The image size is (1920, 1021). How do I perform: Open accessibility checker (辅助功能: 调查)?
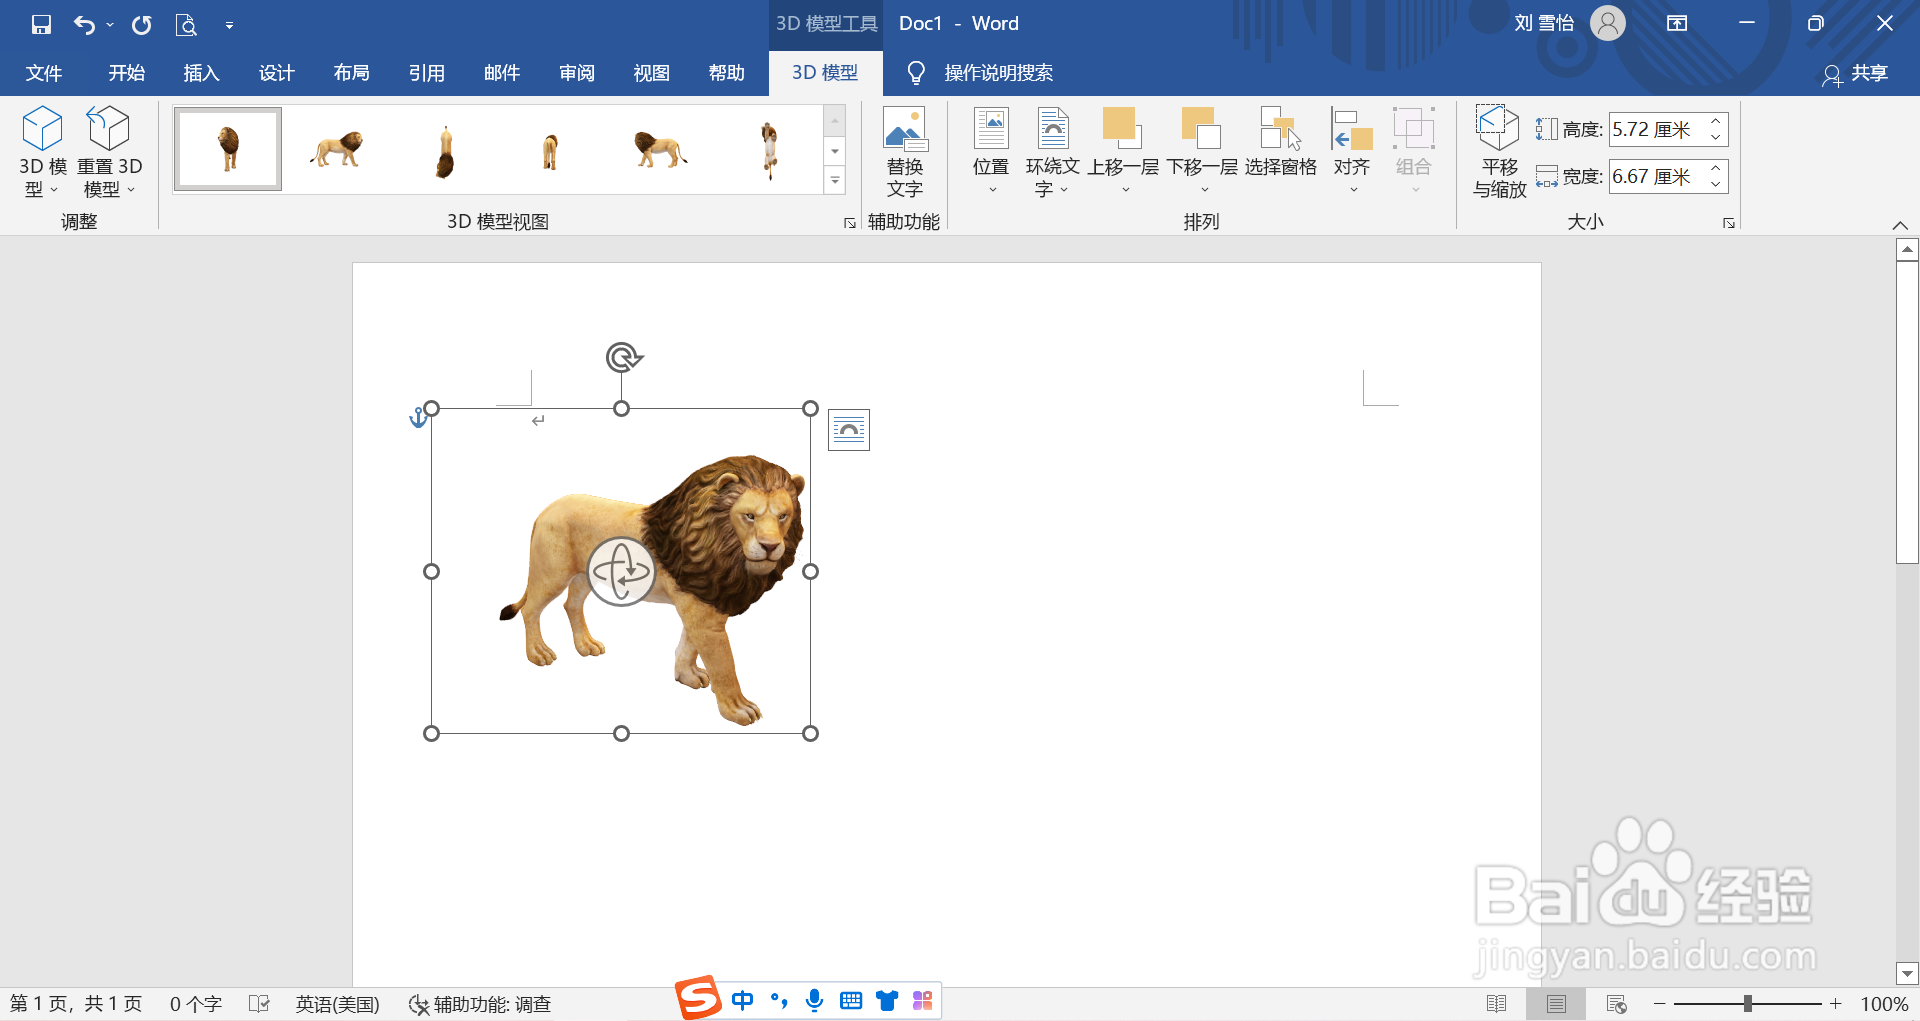pos(480,1003)
